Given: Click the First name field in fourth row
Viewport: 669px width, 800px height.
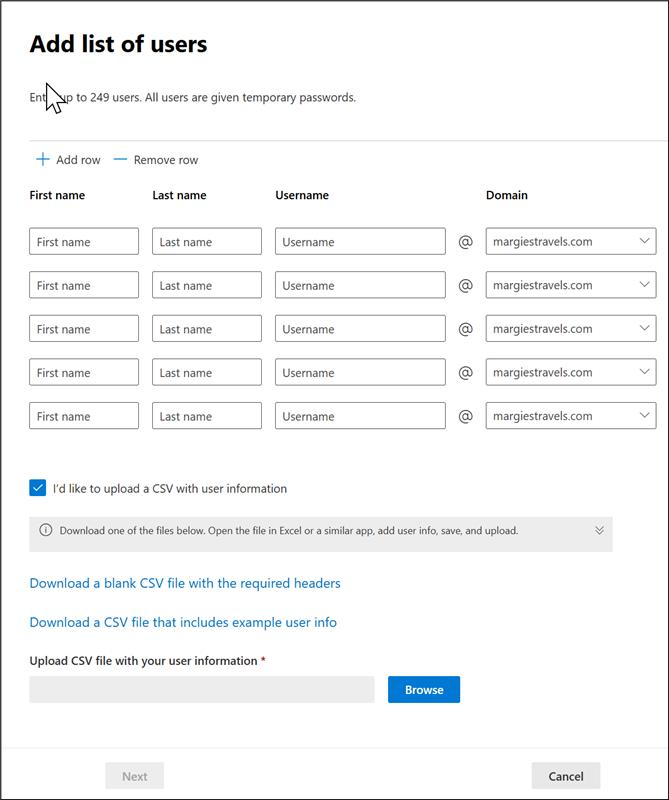Looking at the screenshot, I should click(84, 373).
